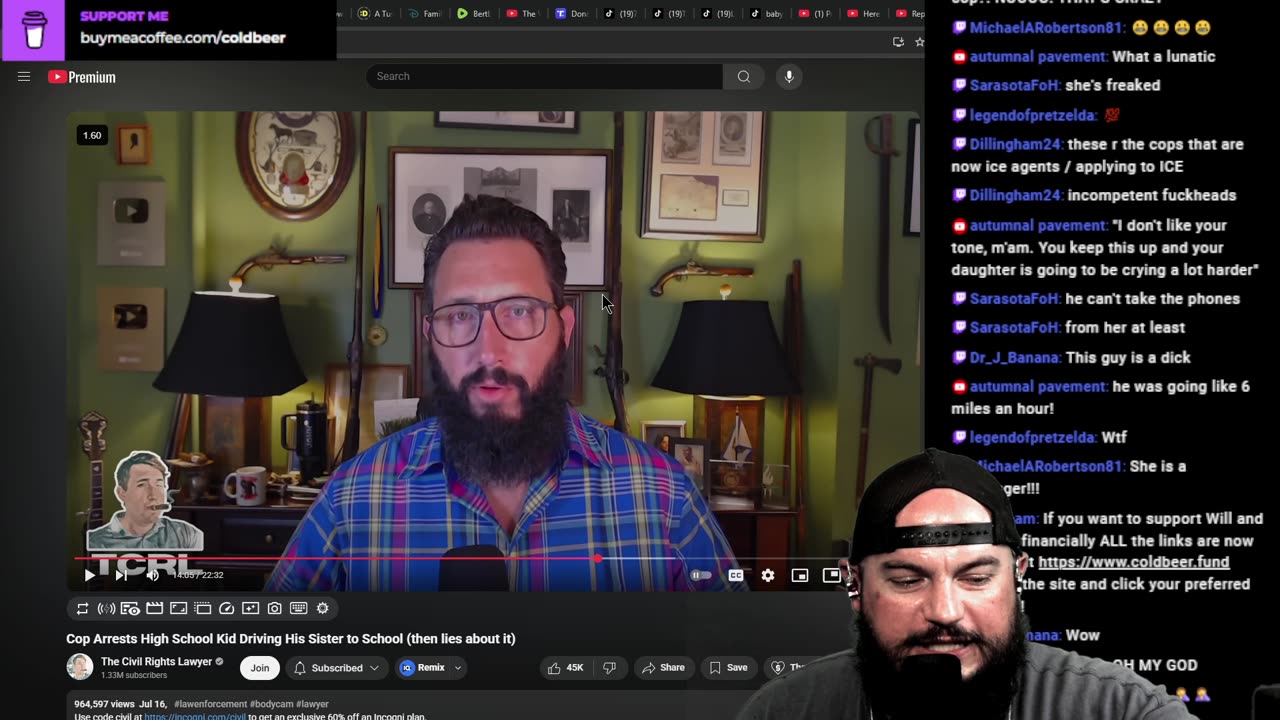The height and width of the screenshot is (720, 1280).
Task: Open player settings gear
Action: point(768,575)
